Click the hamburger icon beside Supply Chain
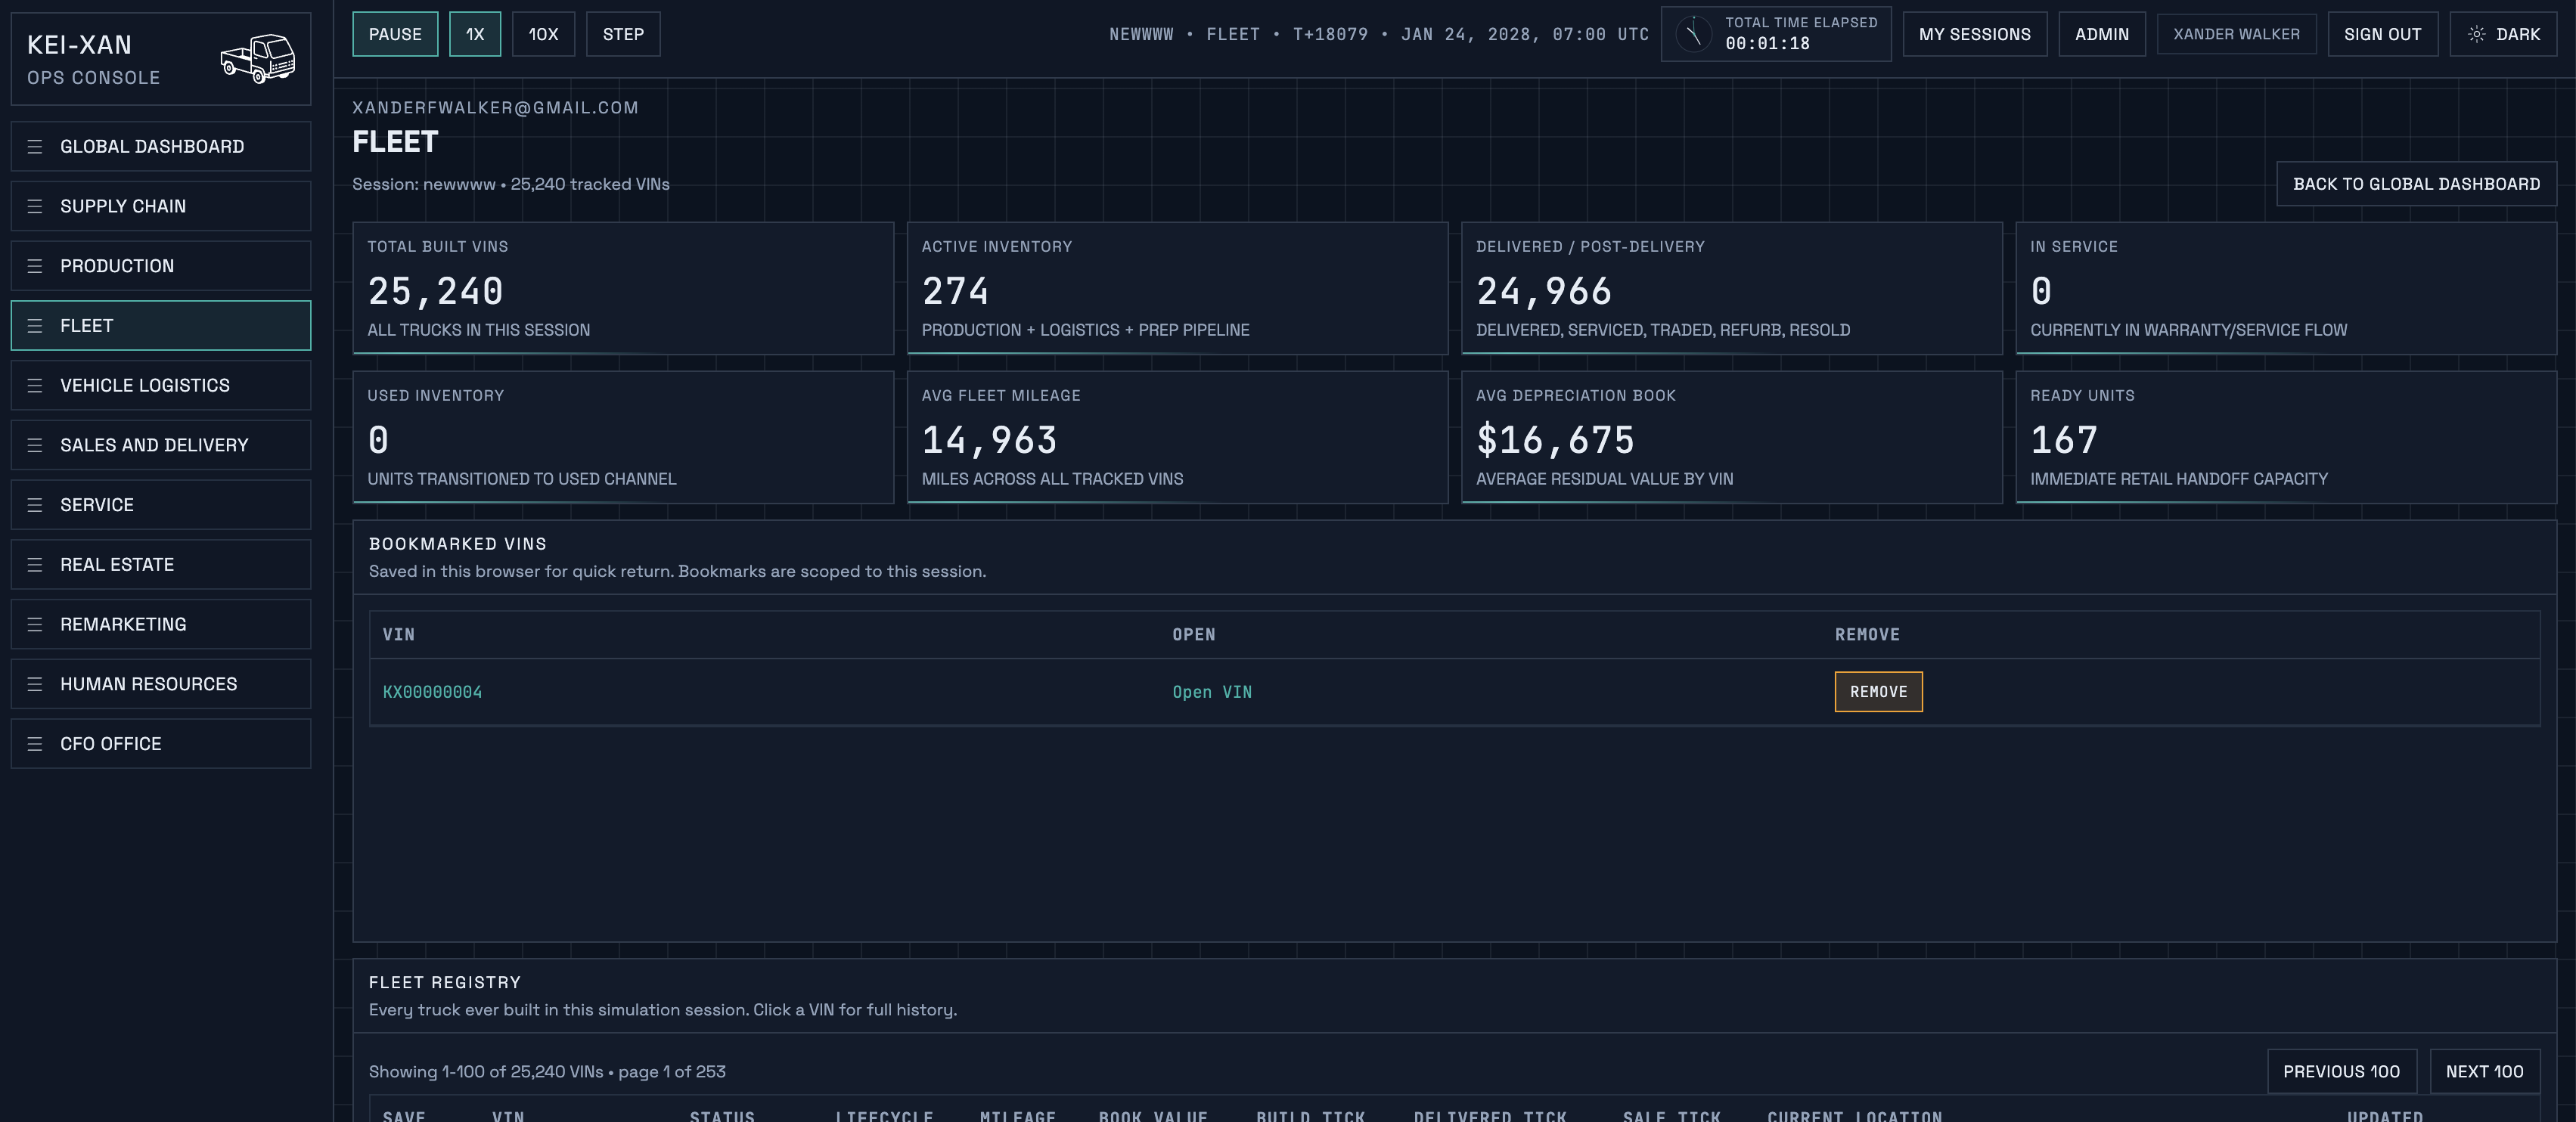The width and height of the screenshot is (2576, 1122). [x=35, y=206]
